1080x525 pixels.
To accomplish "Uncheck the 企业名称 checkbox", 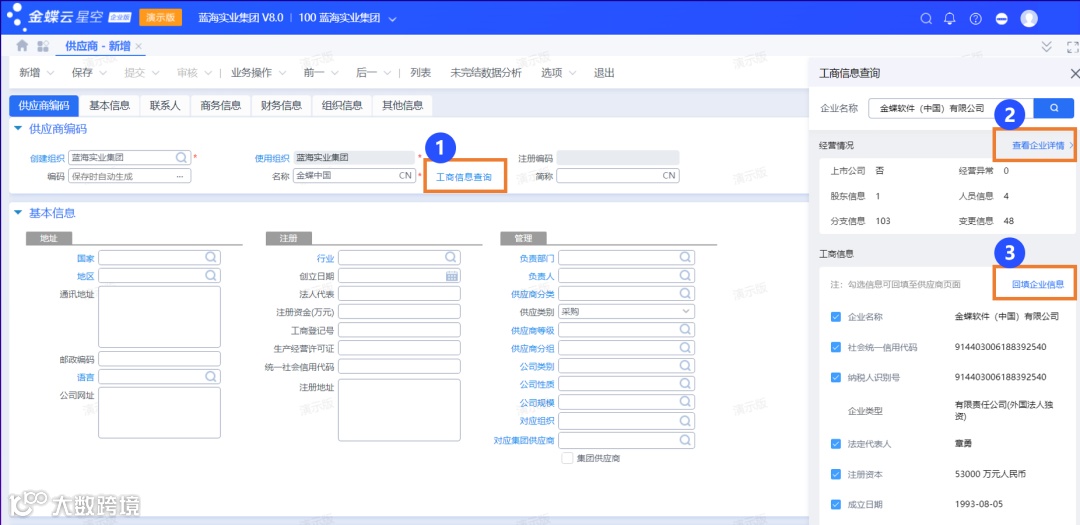I will click(835, 317).
